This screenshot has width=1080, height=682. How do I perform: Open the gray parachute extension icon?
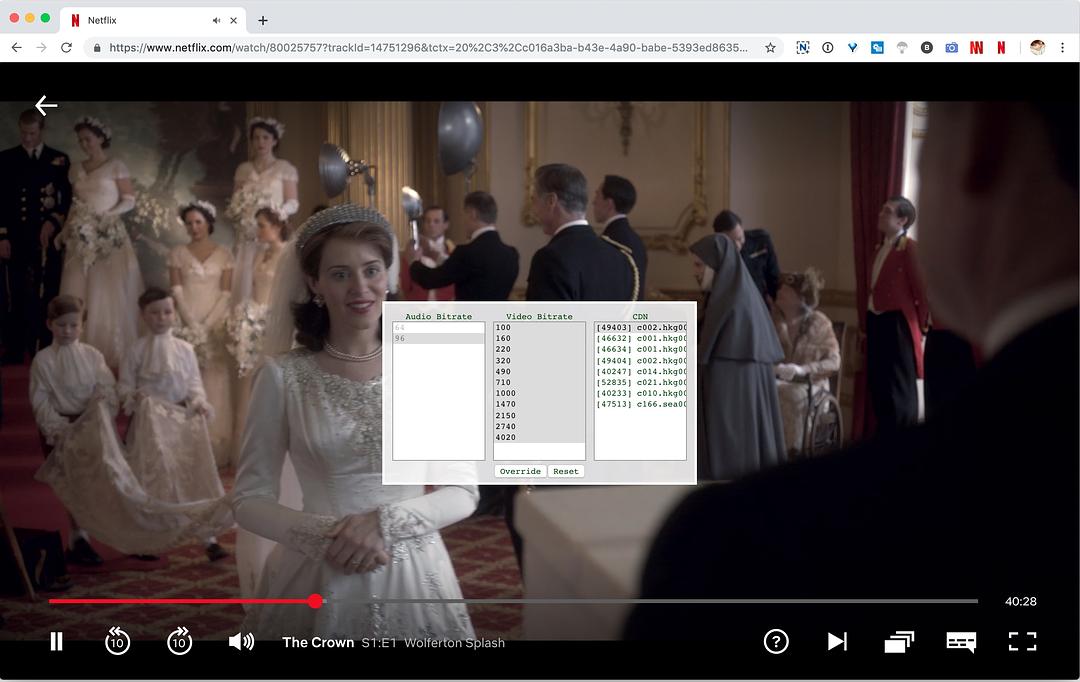(x=902, y=48)
